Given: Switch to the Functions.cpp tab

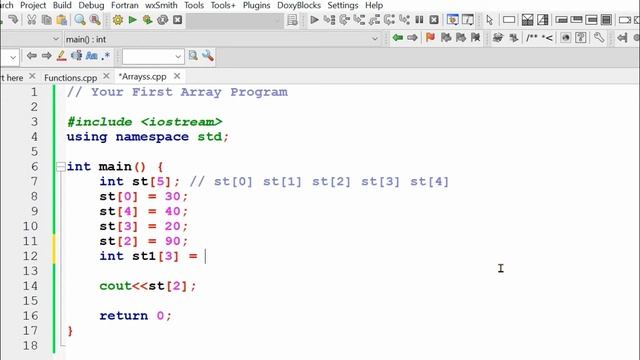Looking at the screenshot, I should pyautogui.click(x=71, y=77).
